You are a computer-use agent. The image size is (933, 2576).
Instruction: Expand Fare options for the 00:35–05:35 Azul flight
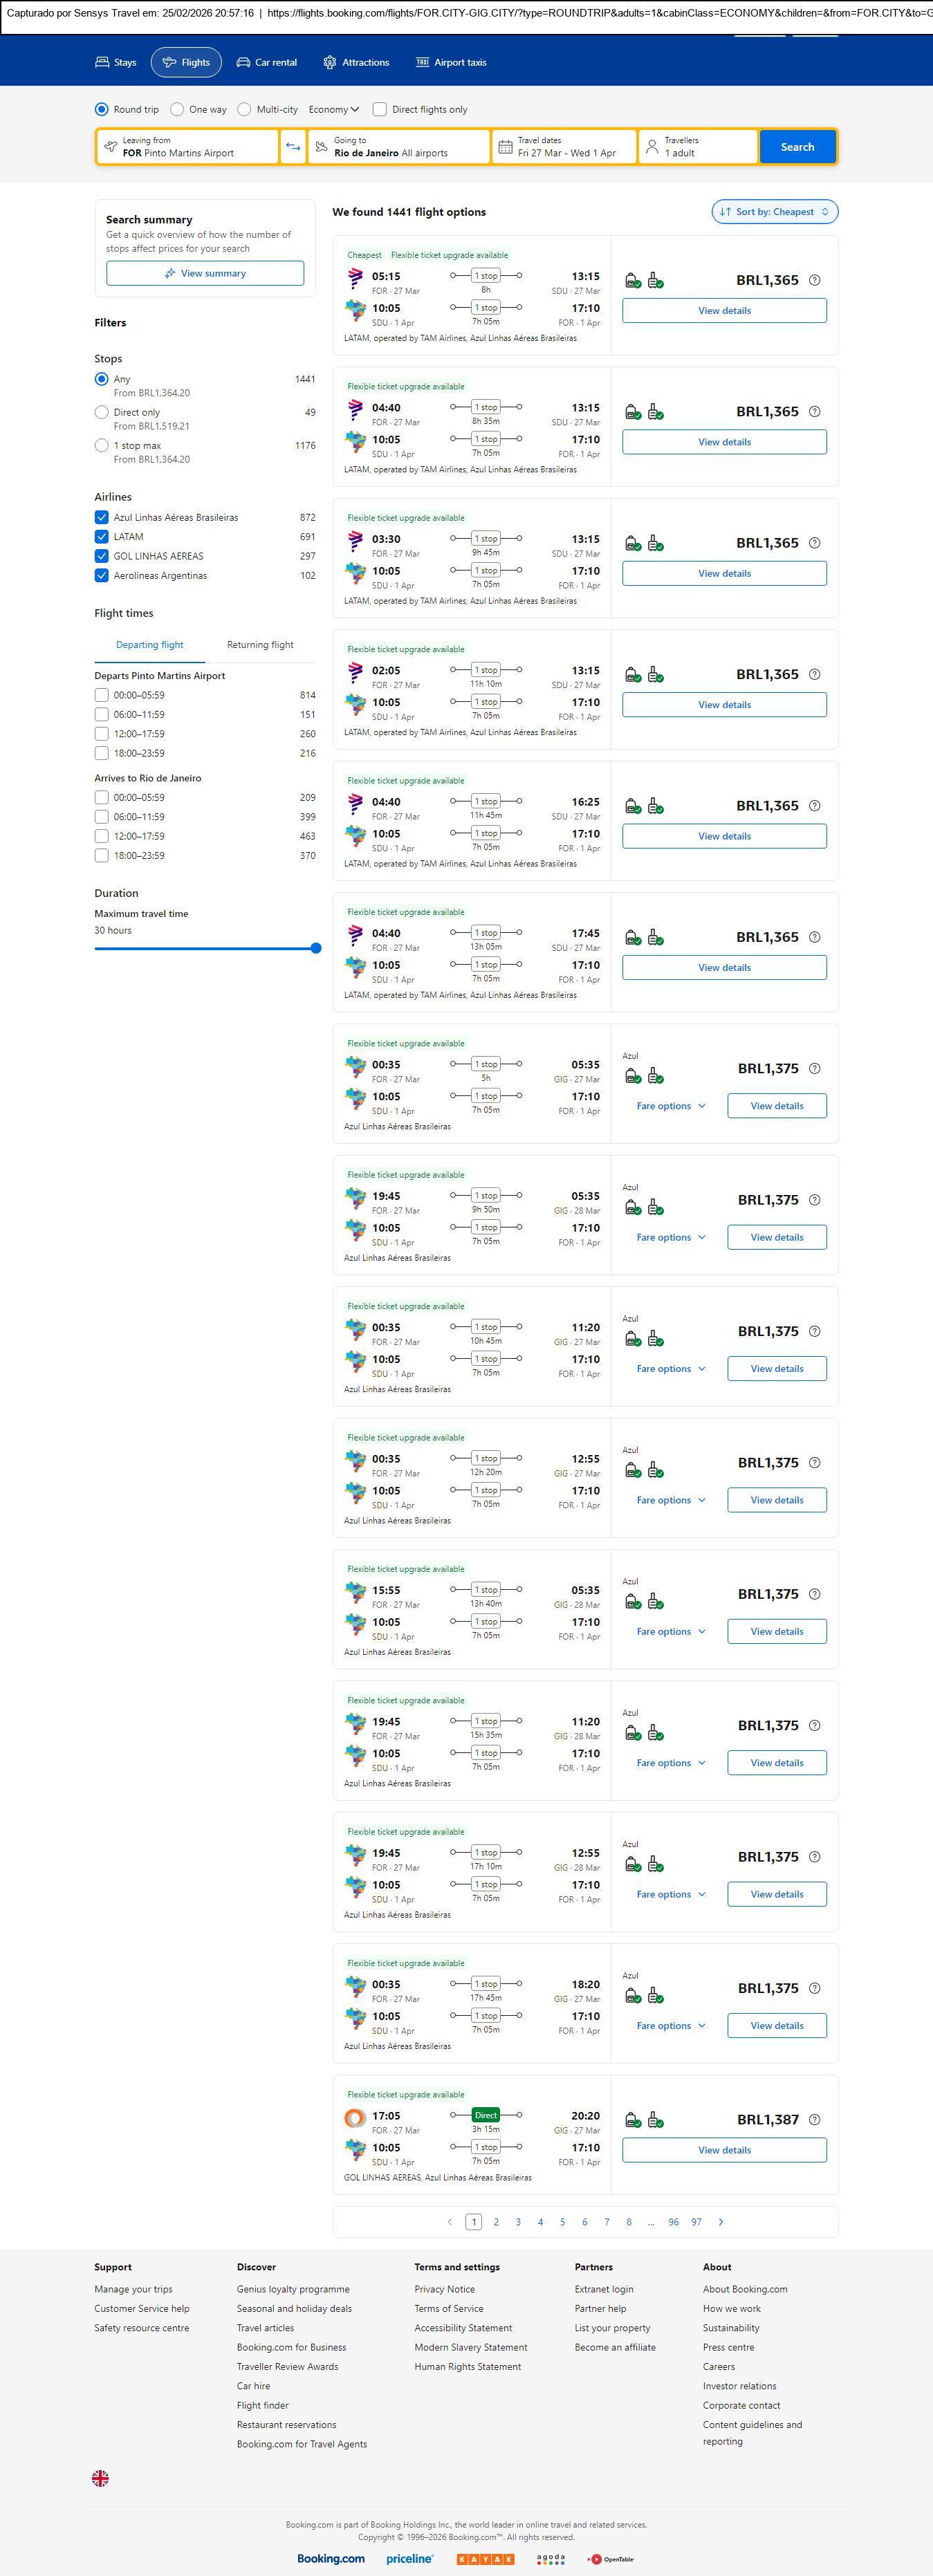[x=671, y=1106]
